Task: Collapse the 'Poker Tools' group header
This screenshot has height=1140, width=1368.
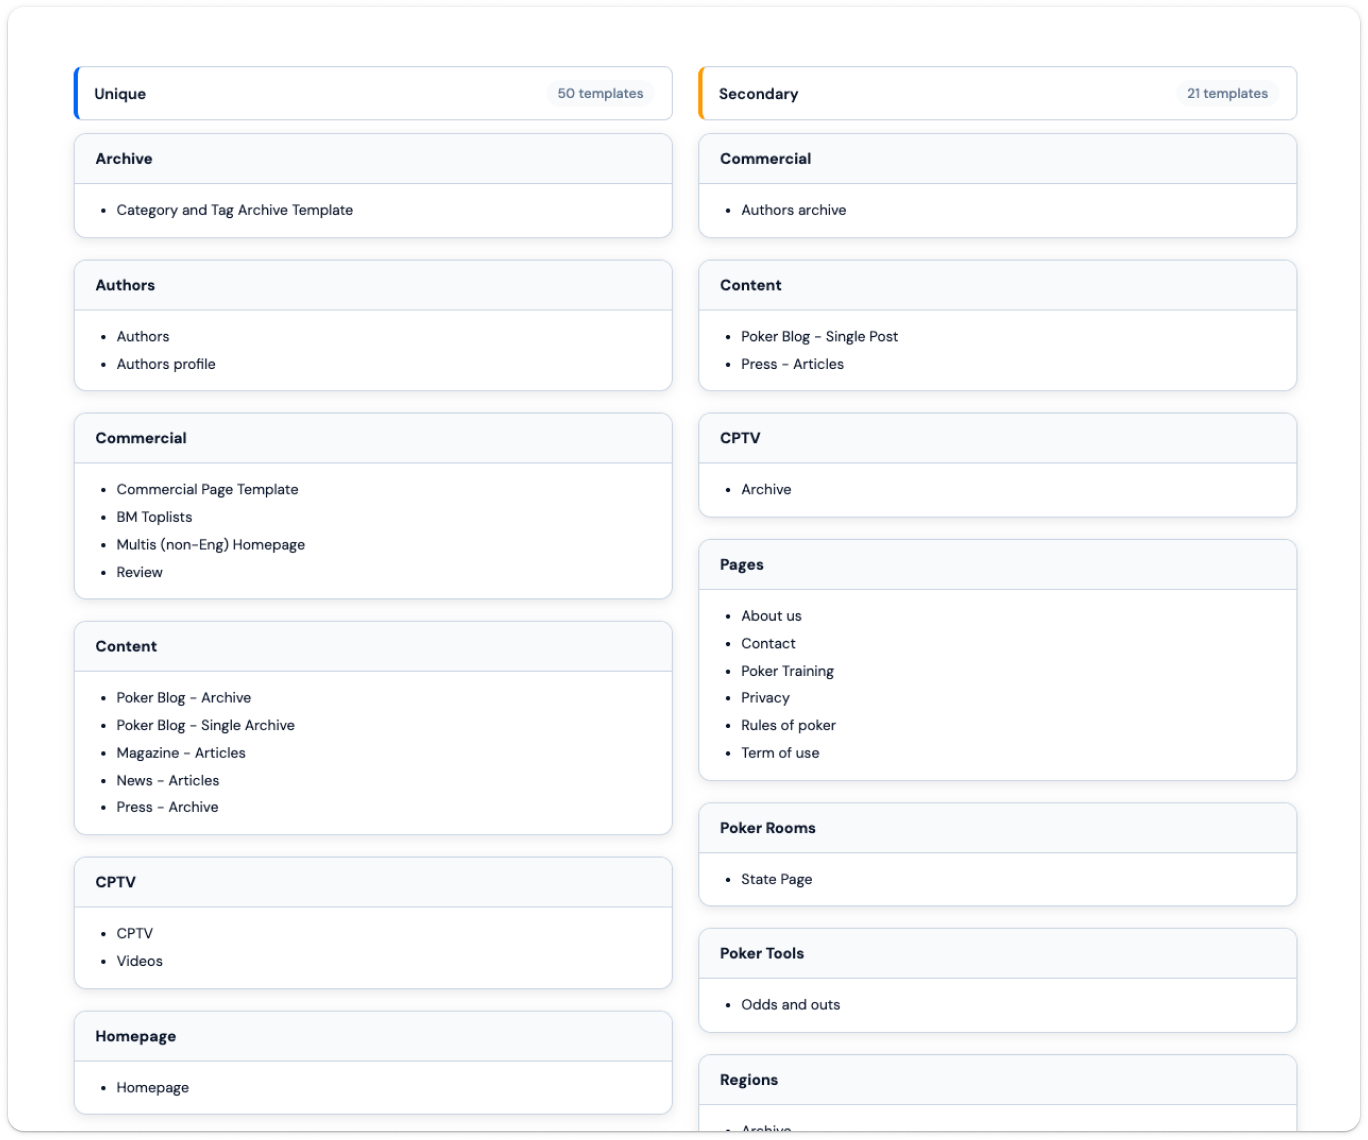Action: 762,953
